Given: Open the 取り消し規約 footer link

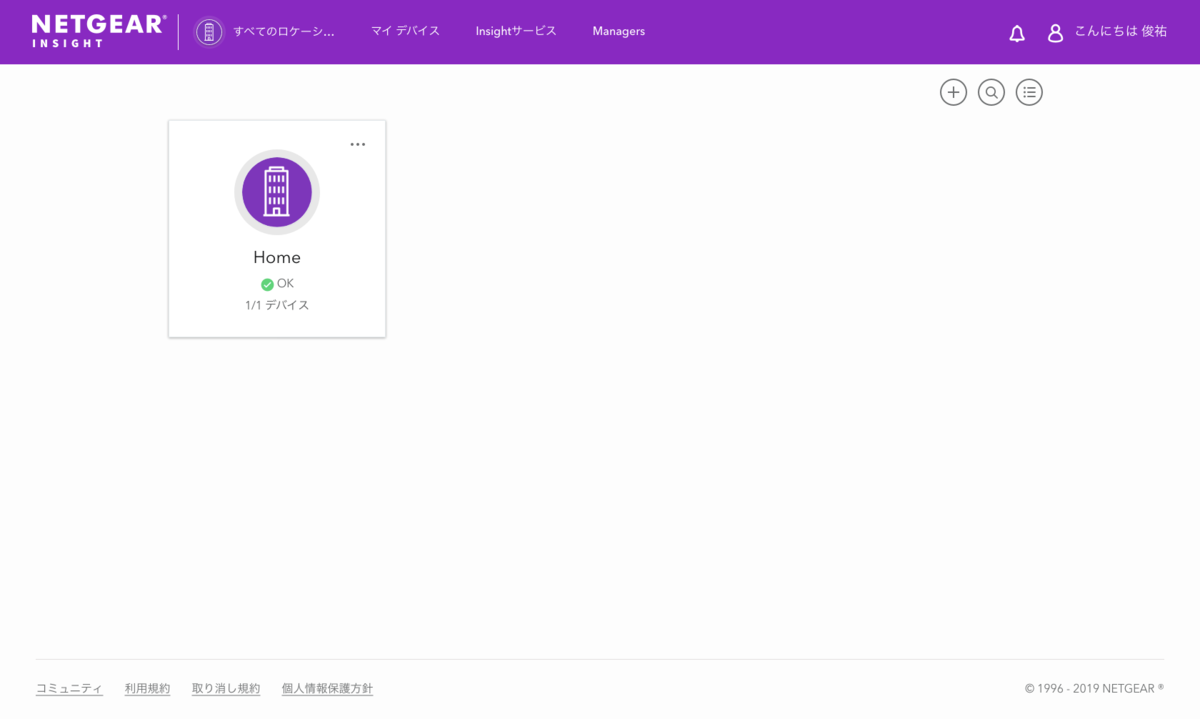Looking at the screenshot, I should (226, 688).
